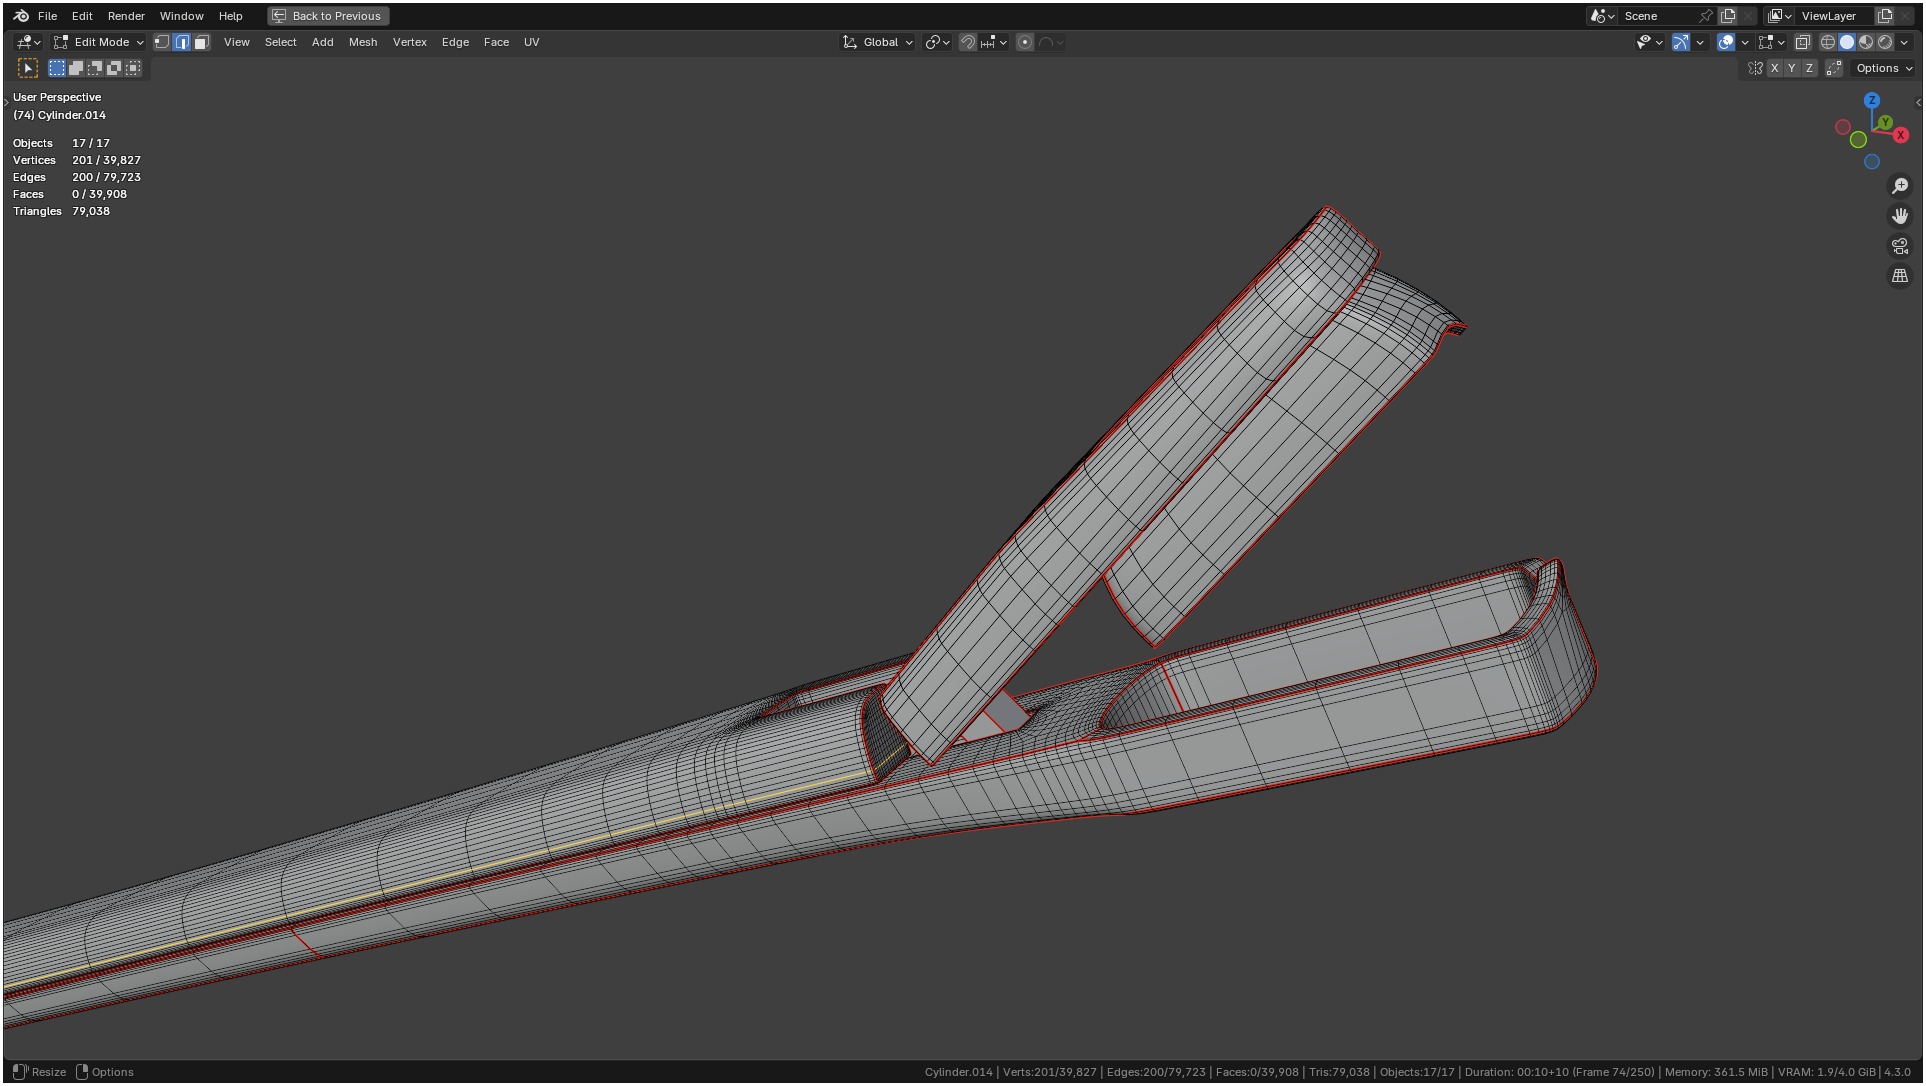Click the zoom view magnifier icon

(1899, 186)
